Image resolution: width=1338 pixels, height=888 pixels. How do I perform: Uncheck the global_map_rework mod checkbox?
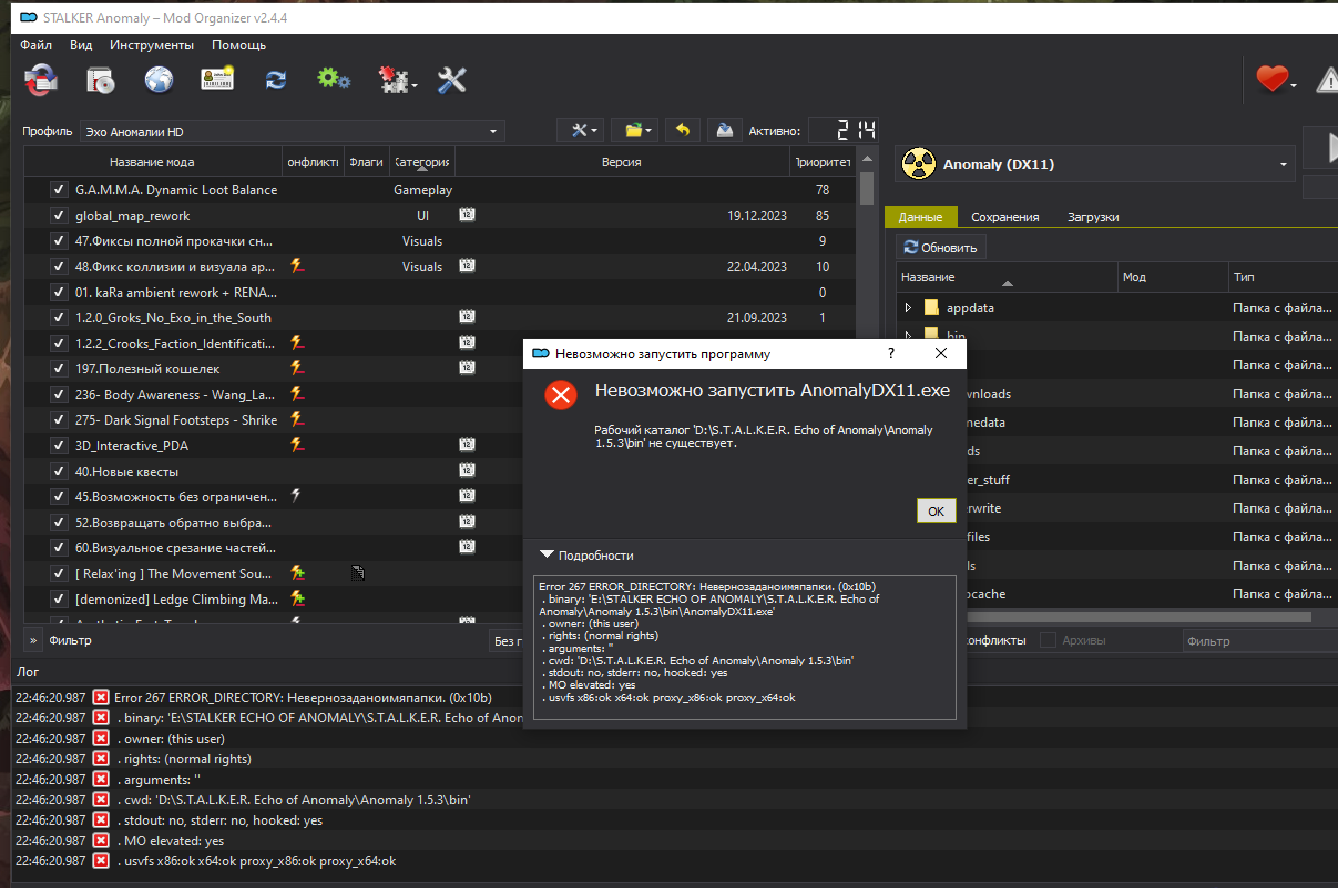click(x=59, y=216)
